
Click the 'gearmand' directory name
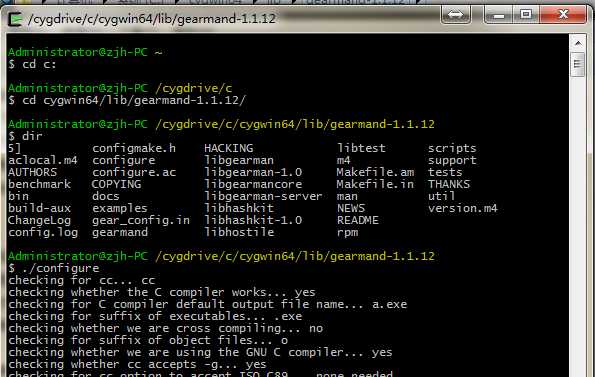[x=120, y=232]
